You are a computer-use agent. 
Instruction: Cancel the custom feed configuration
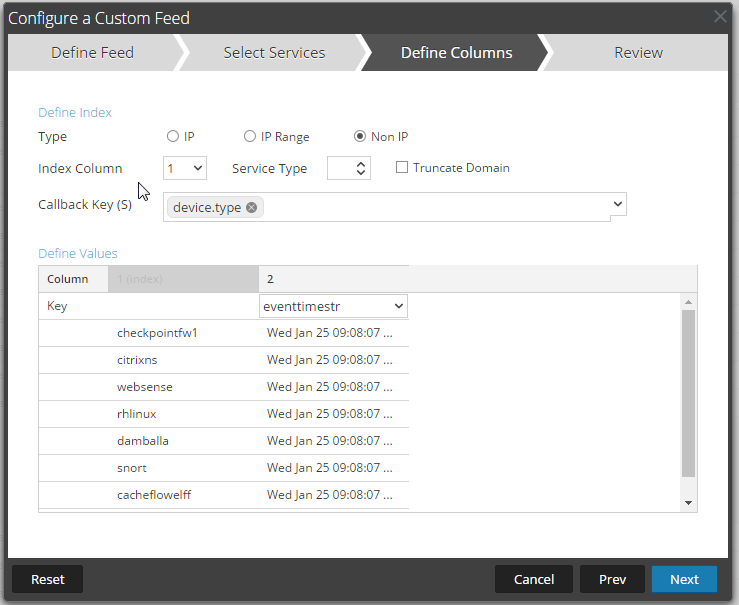click(534, 579)
